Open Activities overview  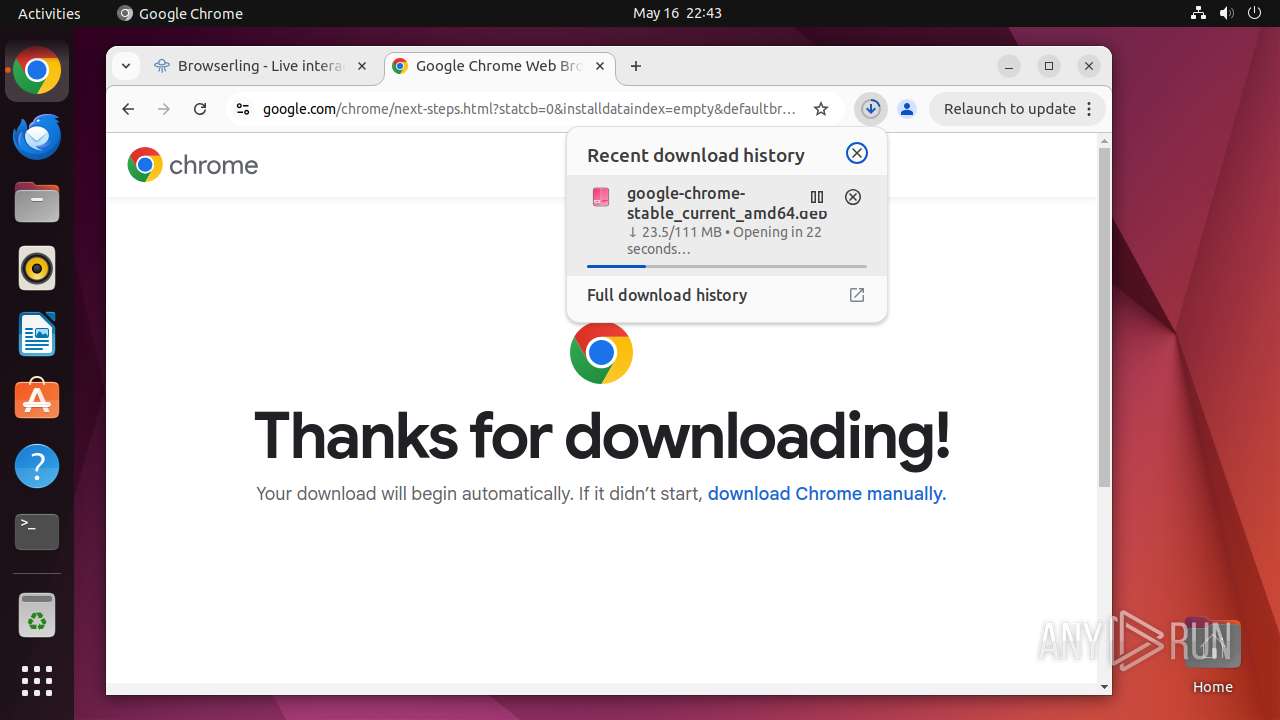tap(49, 13)
